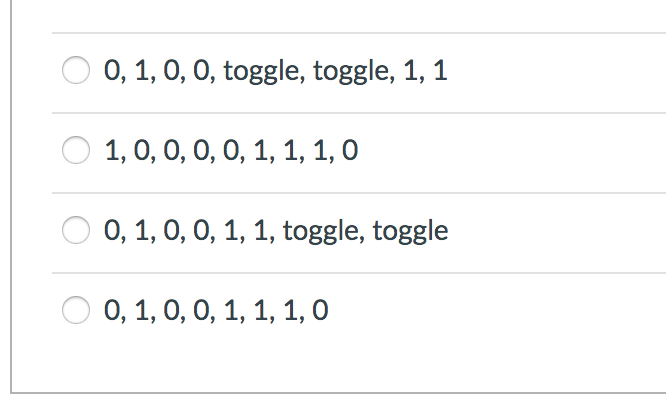Choose the last answer option's radio circle
The image size is (666, 408).
tap(77, 312)
